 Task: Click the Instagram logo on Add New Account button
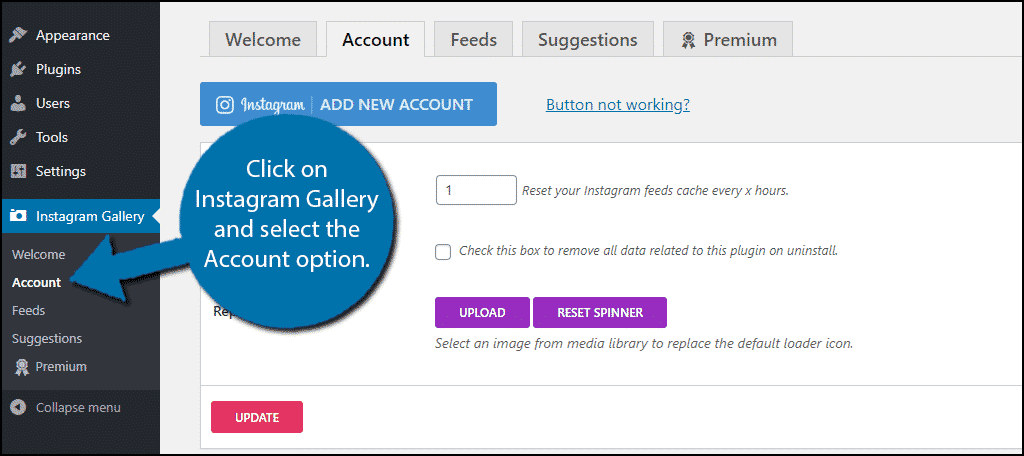pyautogui.click(x=225, y=104)
